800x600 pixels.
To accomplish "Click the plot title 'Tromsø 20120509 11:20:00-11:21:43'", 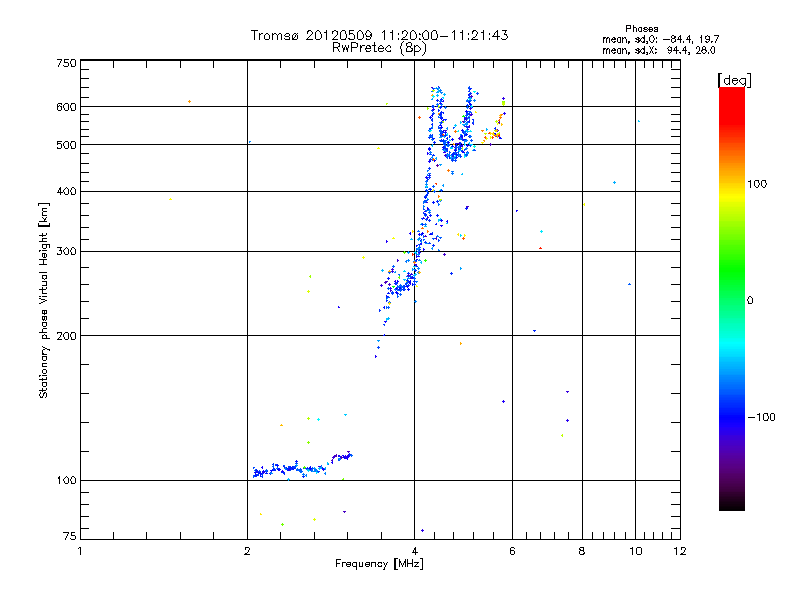I will tap(379, 35).
